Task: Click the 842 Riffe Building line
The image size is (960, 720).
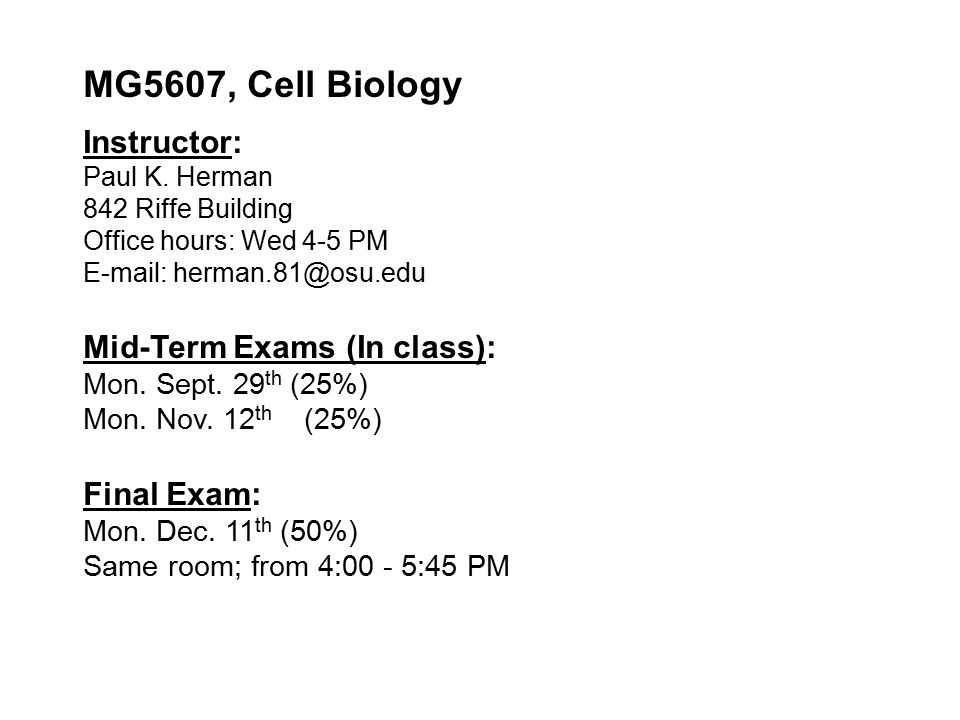Action: click(x=187, y=209)
